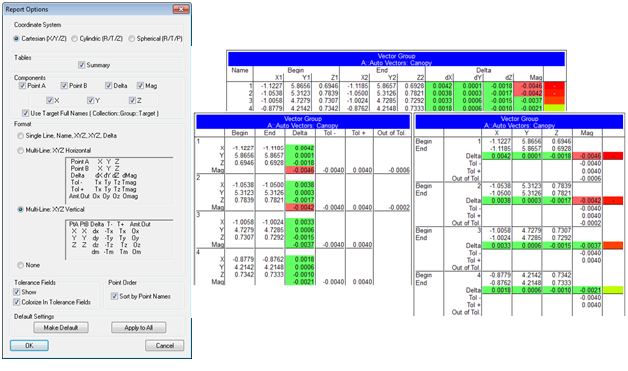Image resolution: width=628 pixels, height=371 pixels.
Task: Select the None format option
Action: 20,265
